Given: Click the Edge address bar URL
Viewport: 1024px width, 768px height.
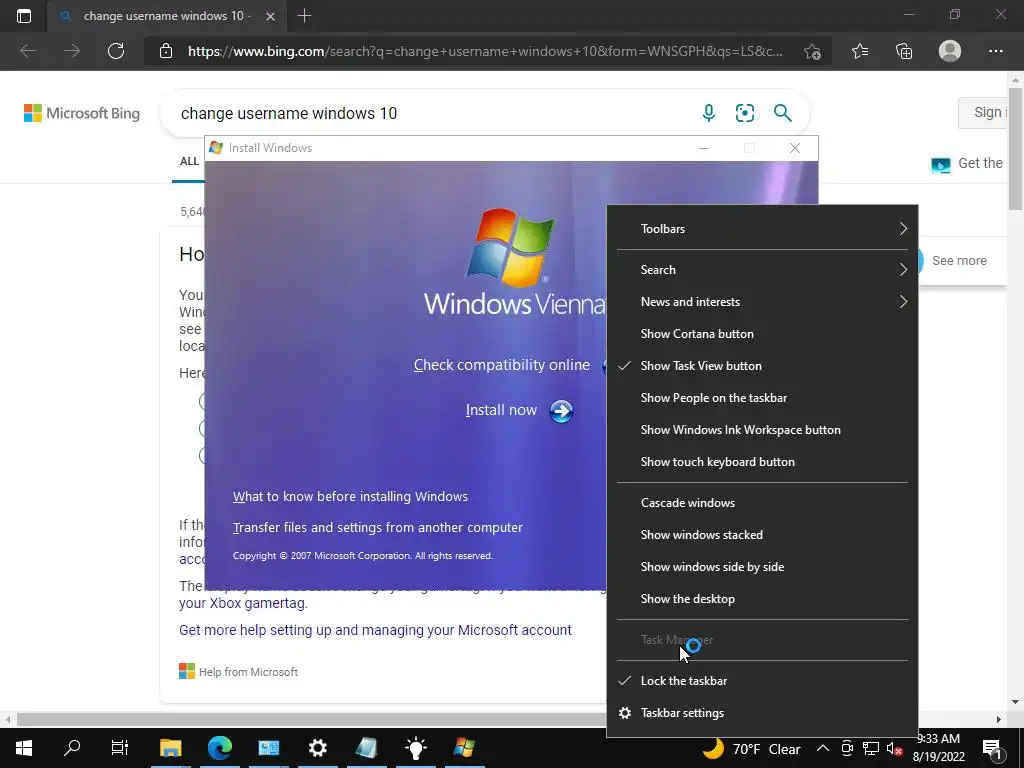Looking at the screenshot, I should [x=485, y=51].
